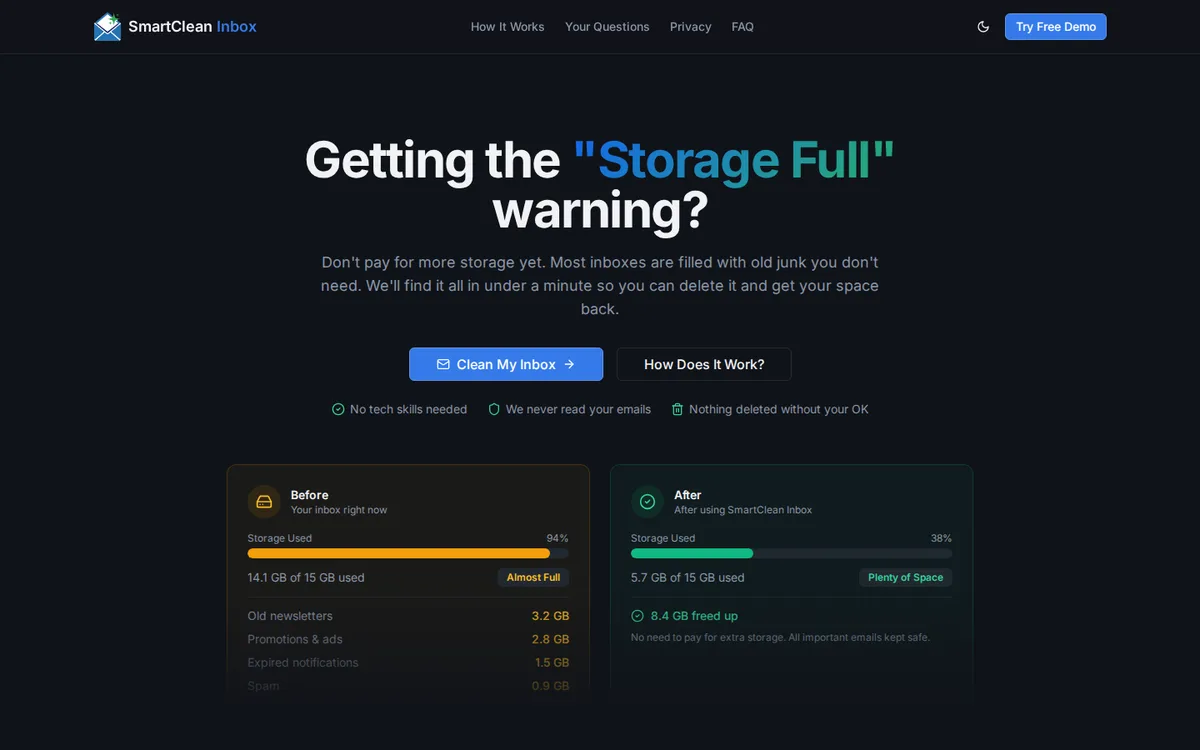1200x750 pixels.
Task: Click the orange Before storage progress bar
Action: coord(408,553)
